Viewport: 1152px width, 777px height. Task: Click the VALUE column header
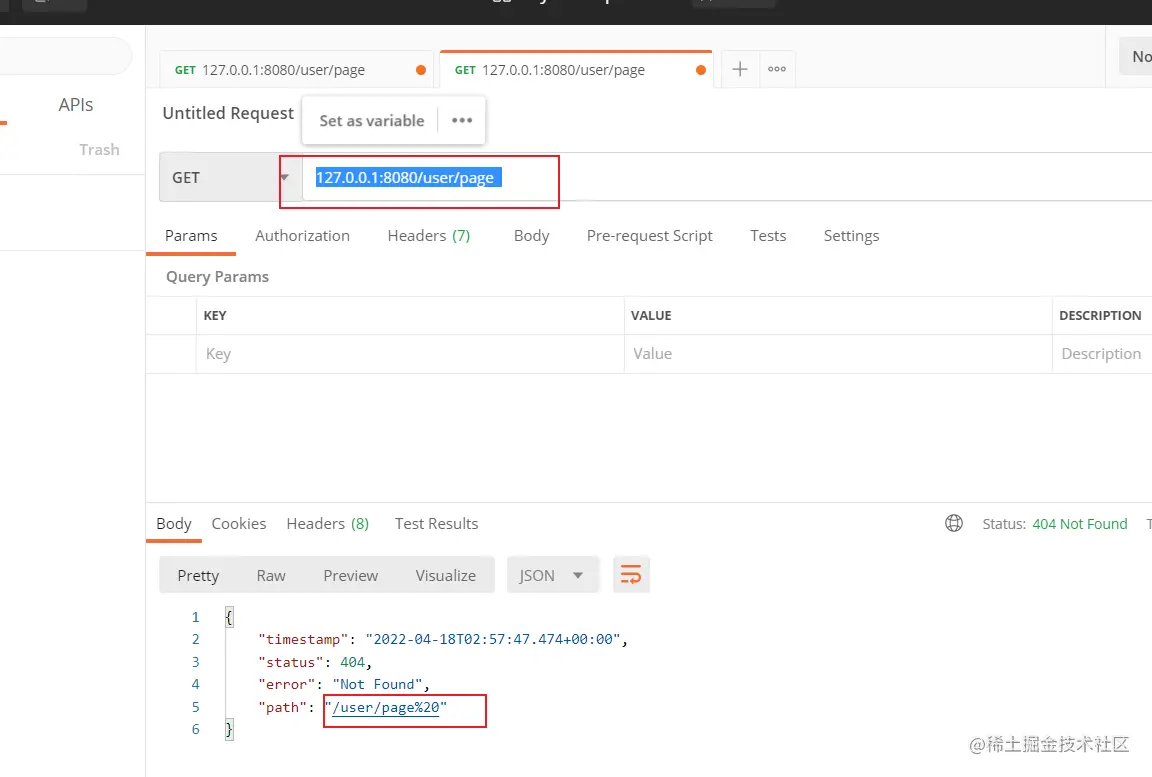click(x=651, y=315)
